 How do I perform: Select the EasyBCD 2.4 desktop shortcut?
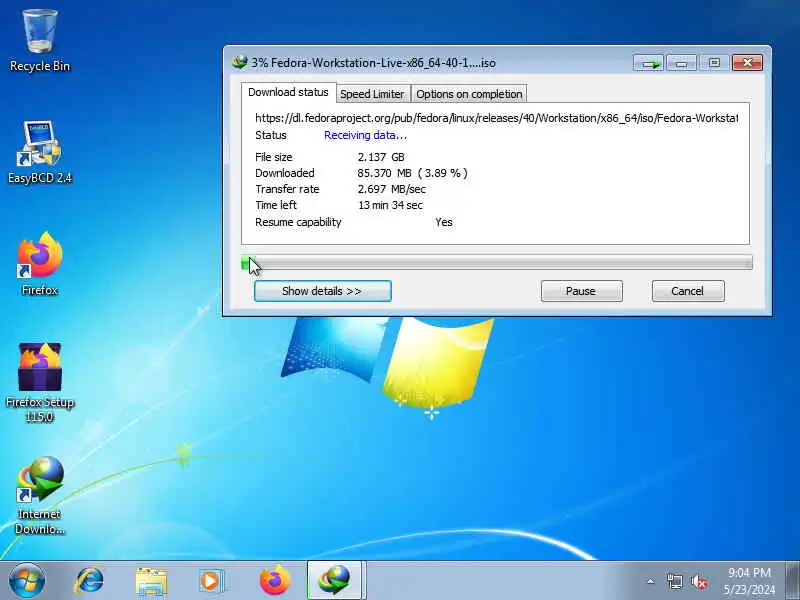coord(40,153)
